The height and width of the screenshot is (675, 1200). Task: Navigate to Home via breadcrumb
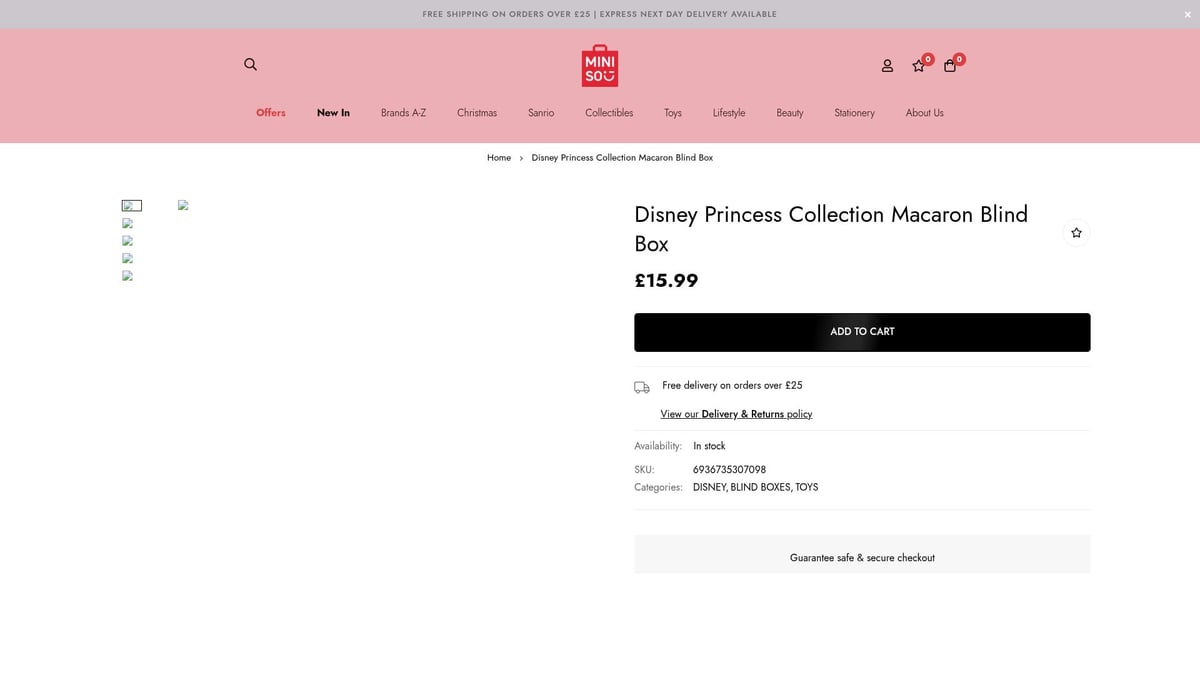[498, 157]
